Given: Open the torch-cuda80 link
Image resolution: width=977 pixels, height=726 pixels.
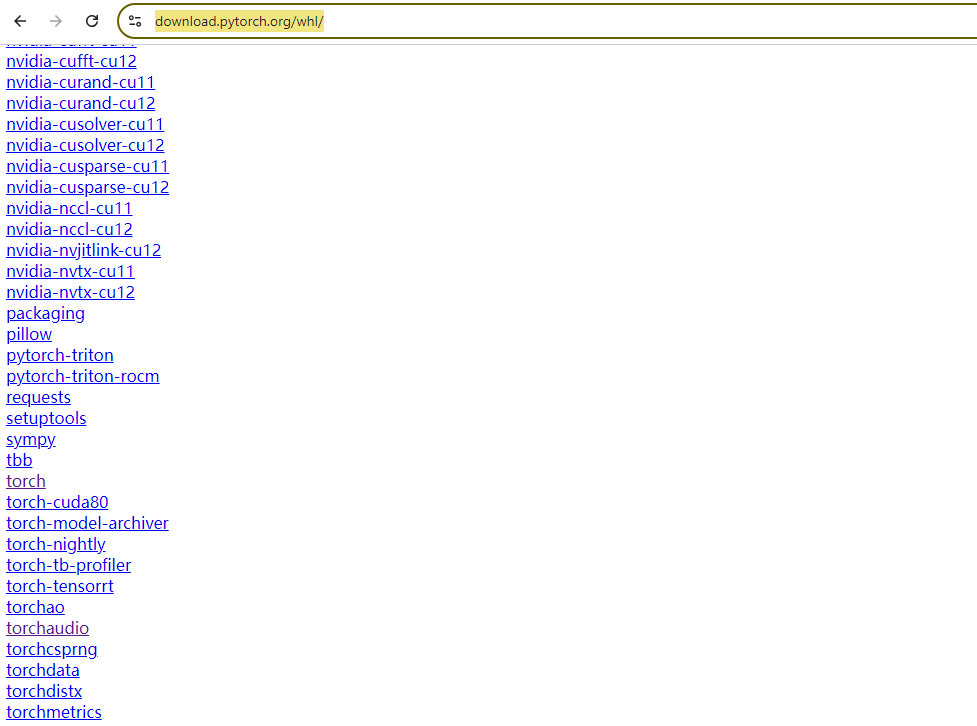Looking at the screenshot, I should click(57, 502).
